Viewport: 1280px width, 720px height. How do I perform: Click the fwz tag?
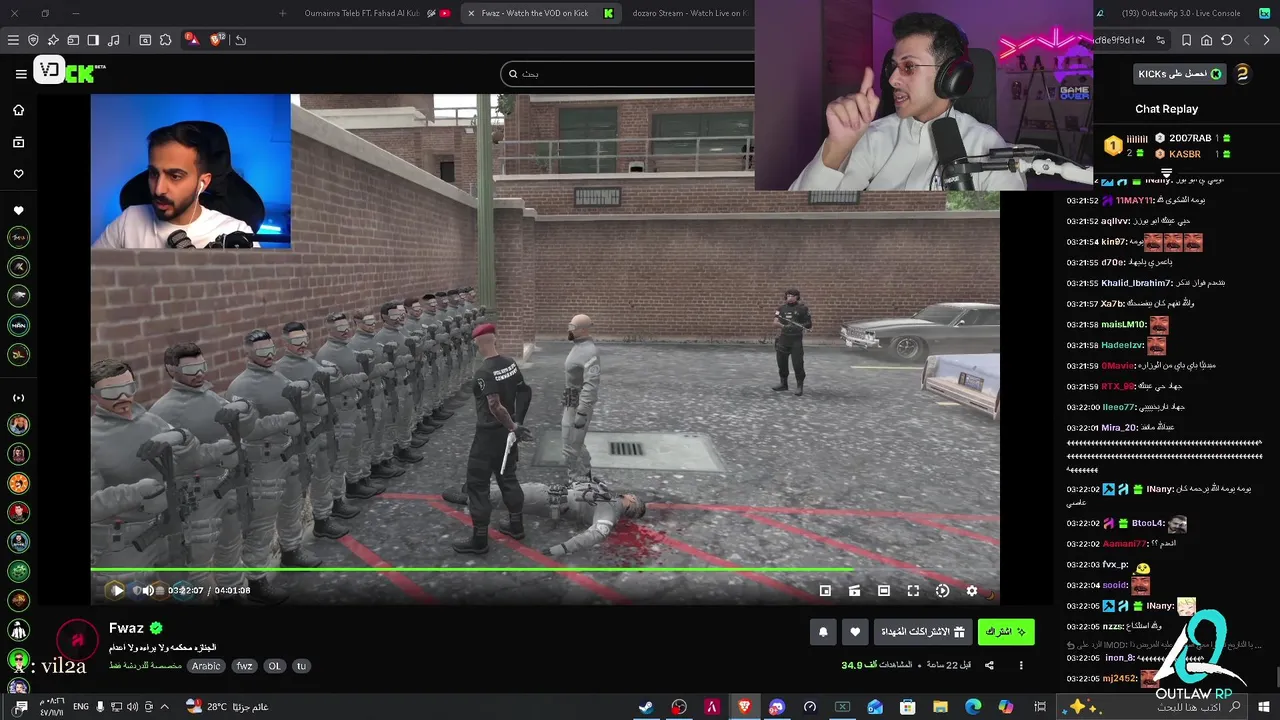[244, 666]
